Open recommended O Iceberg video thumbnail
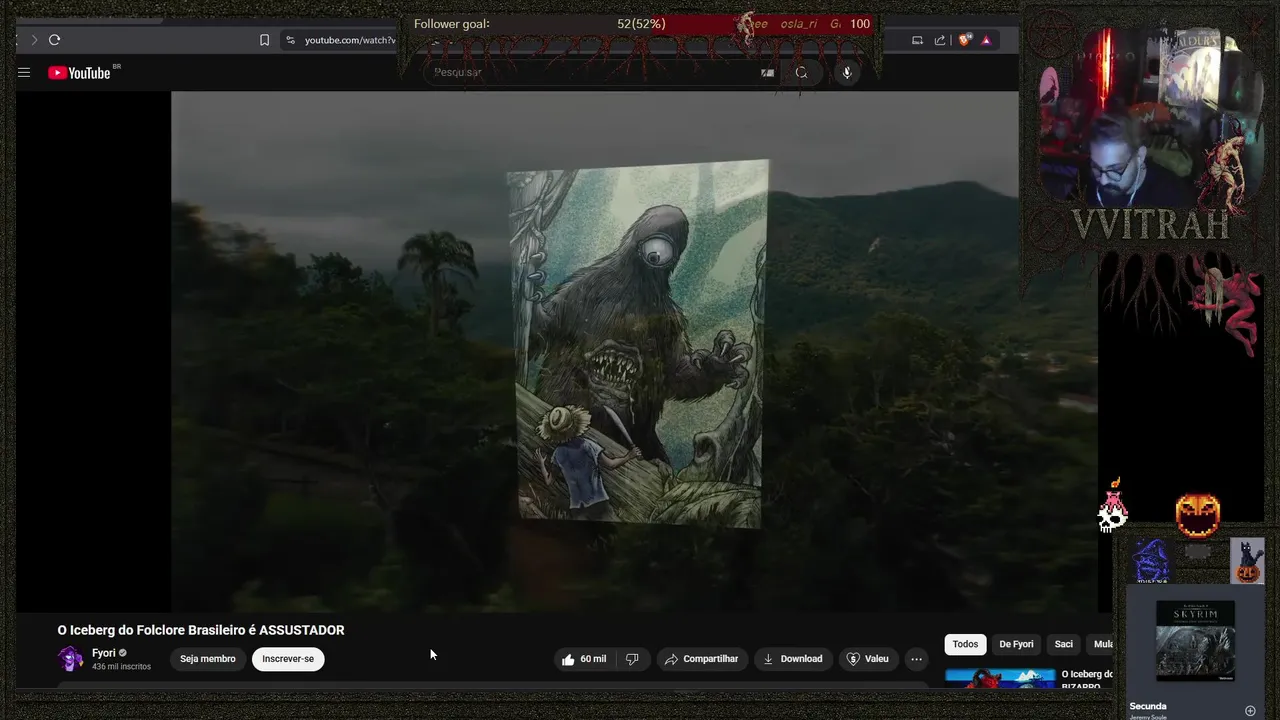This screenshot has width=1280, height=720. tap(1000, 678)
